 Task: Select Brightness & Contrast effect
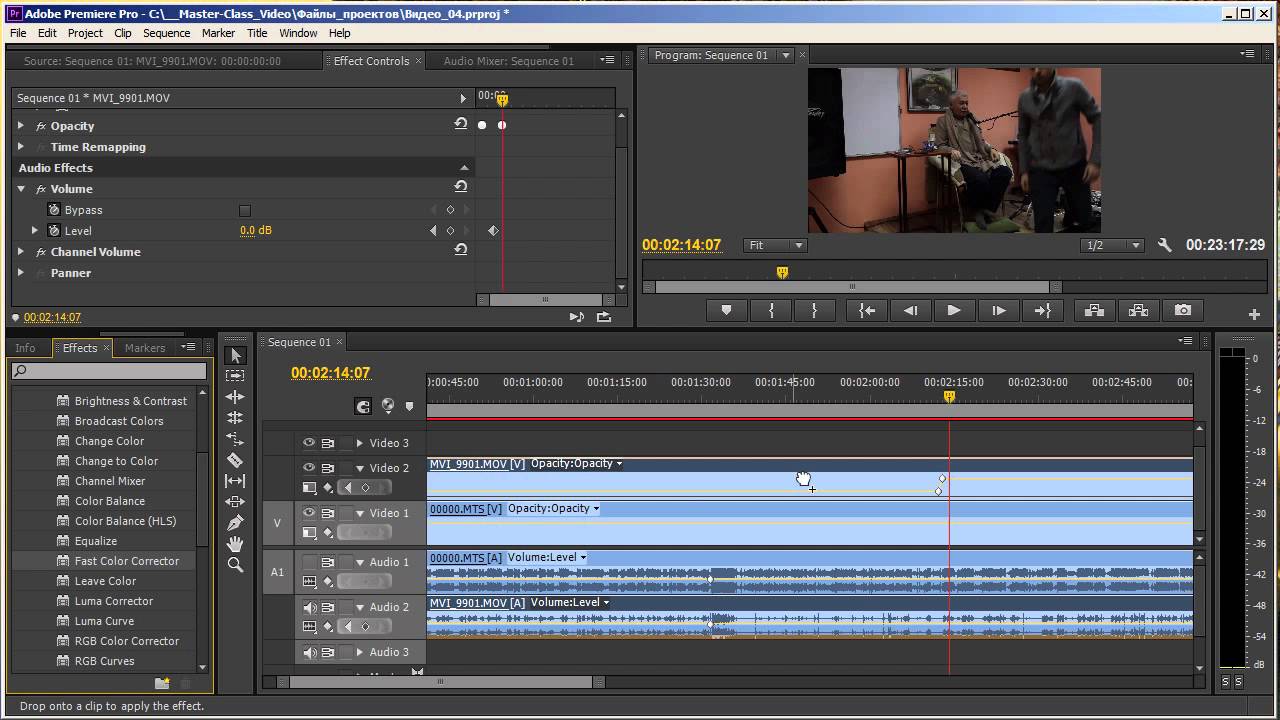tap(131, 401)
